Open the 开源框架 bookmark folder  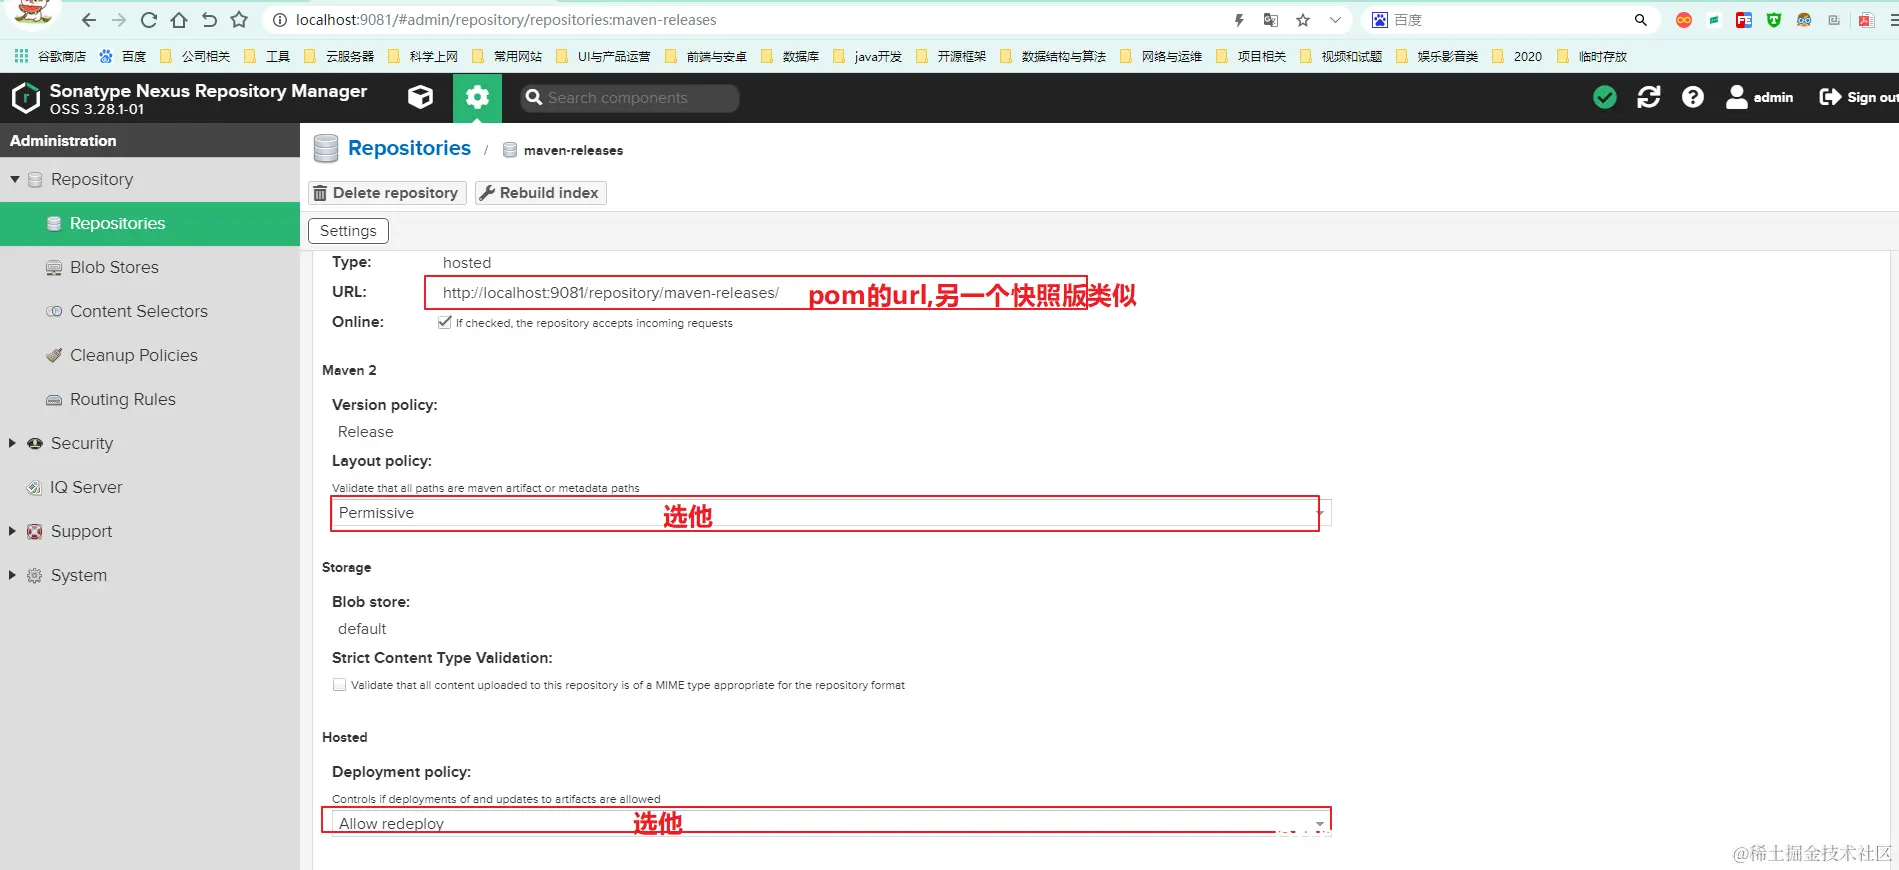(950, 56)
